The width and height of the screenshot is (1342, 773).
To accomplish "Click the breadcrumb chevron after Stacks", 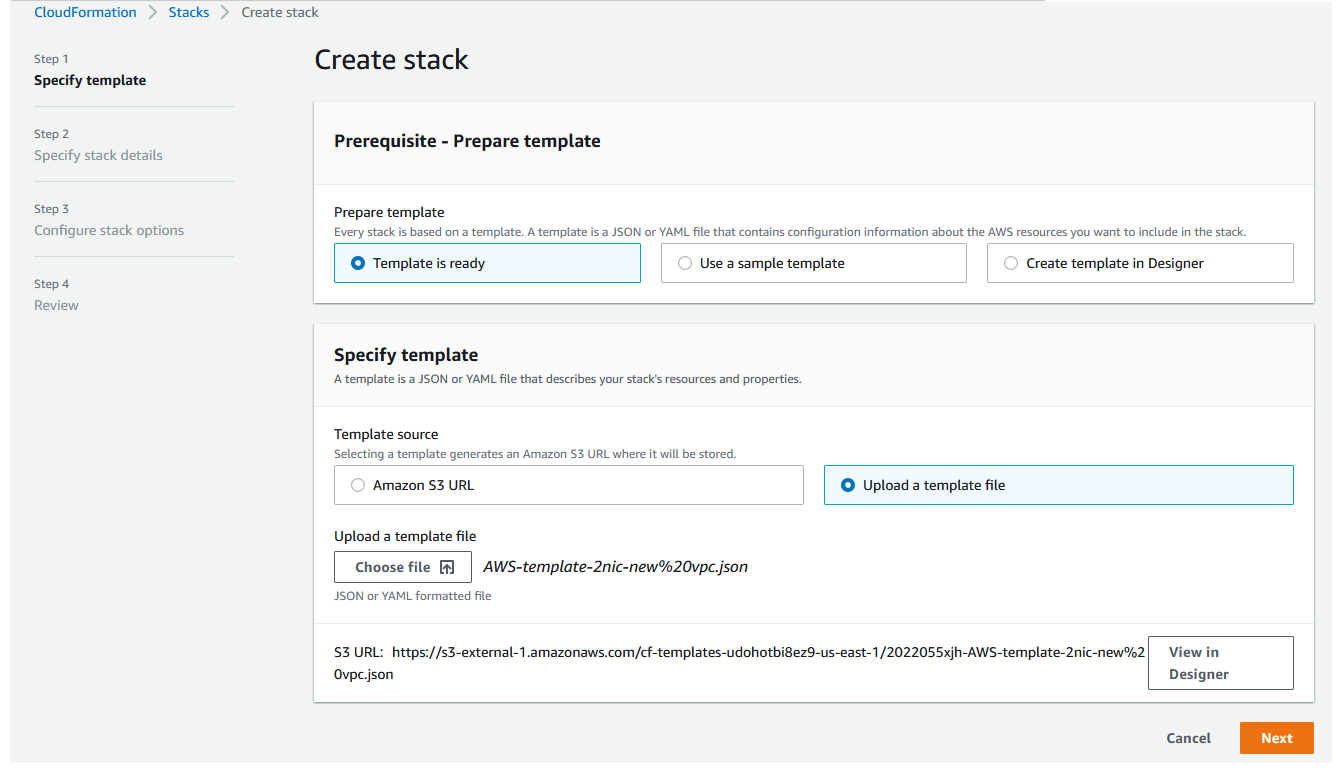I will coord(226,12).
